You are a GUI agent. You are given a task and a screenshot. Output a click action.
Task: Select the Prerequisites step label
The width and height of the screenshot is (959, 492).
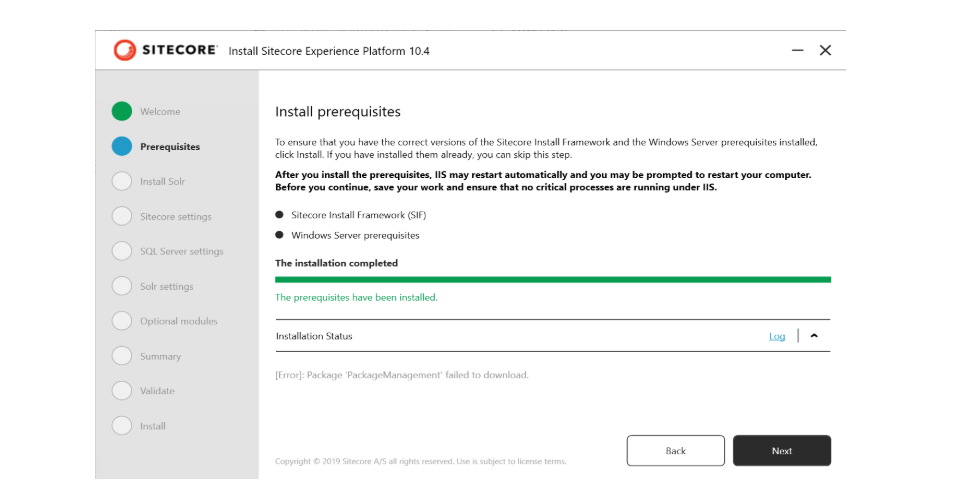click(170, 147)
